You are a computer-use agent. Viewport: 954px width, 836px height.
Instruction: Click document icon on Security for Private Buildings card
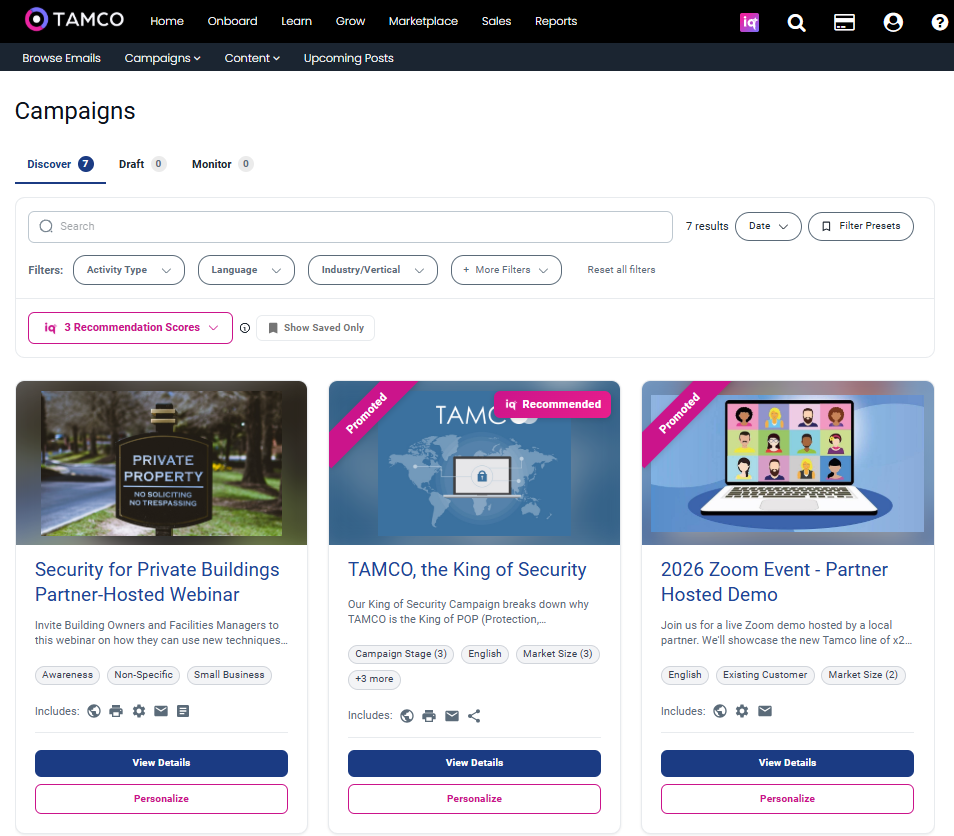tap(183, 711)
